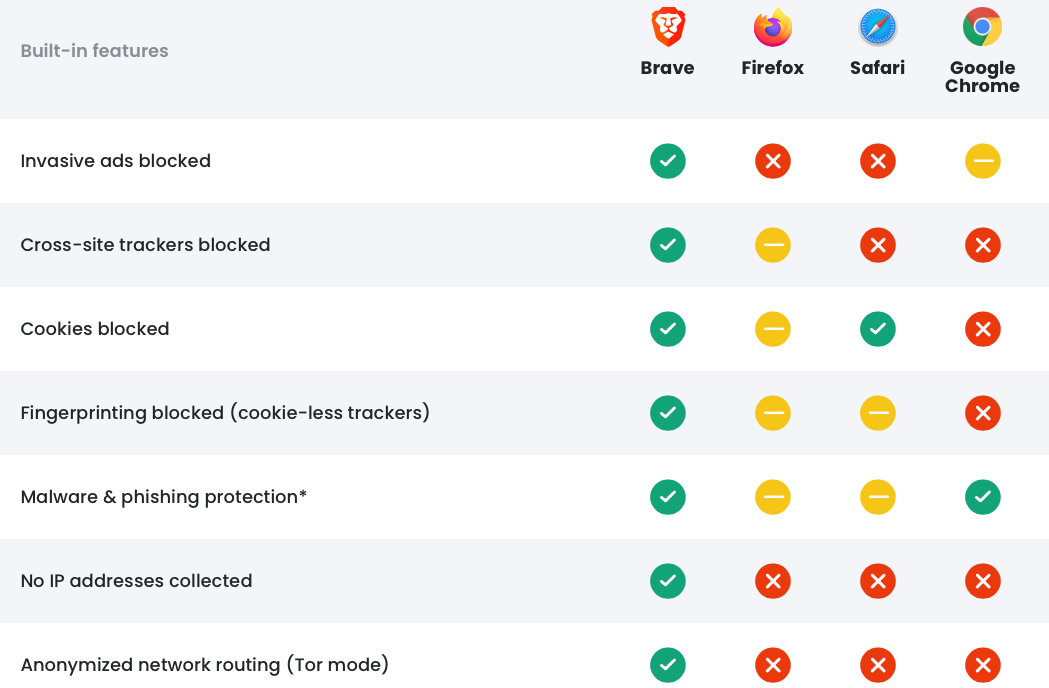Click Brave's green check for Invasive ads blocked
Image resolution: width=1049 pixels, height=688 pixels.
coord(668,161)
